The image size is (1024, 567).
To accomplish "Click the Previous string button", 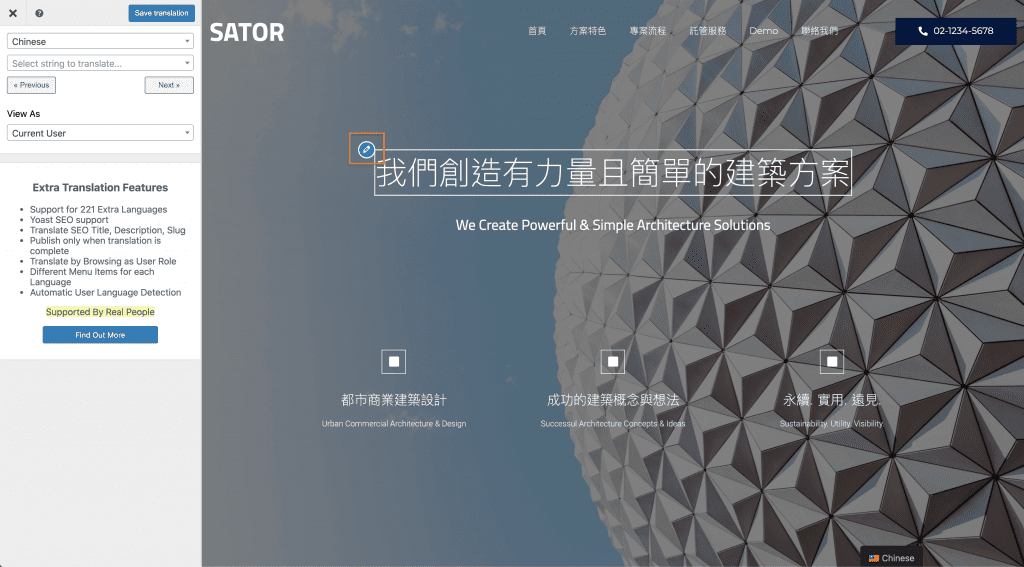I will 32,85.
